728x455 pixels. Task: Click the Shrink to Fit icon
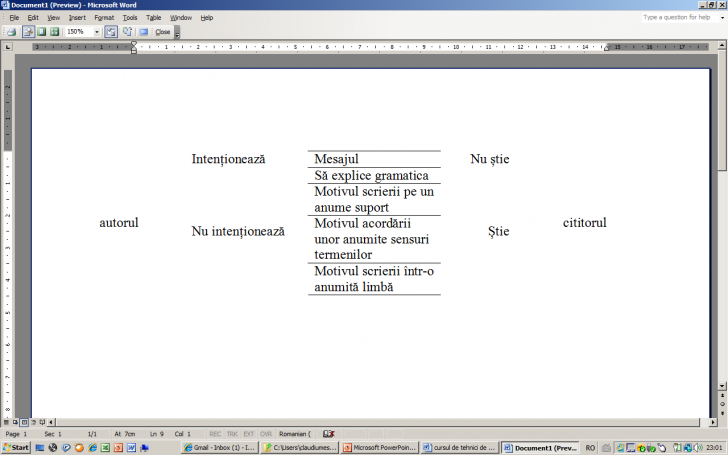click(127, 32)
